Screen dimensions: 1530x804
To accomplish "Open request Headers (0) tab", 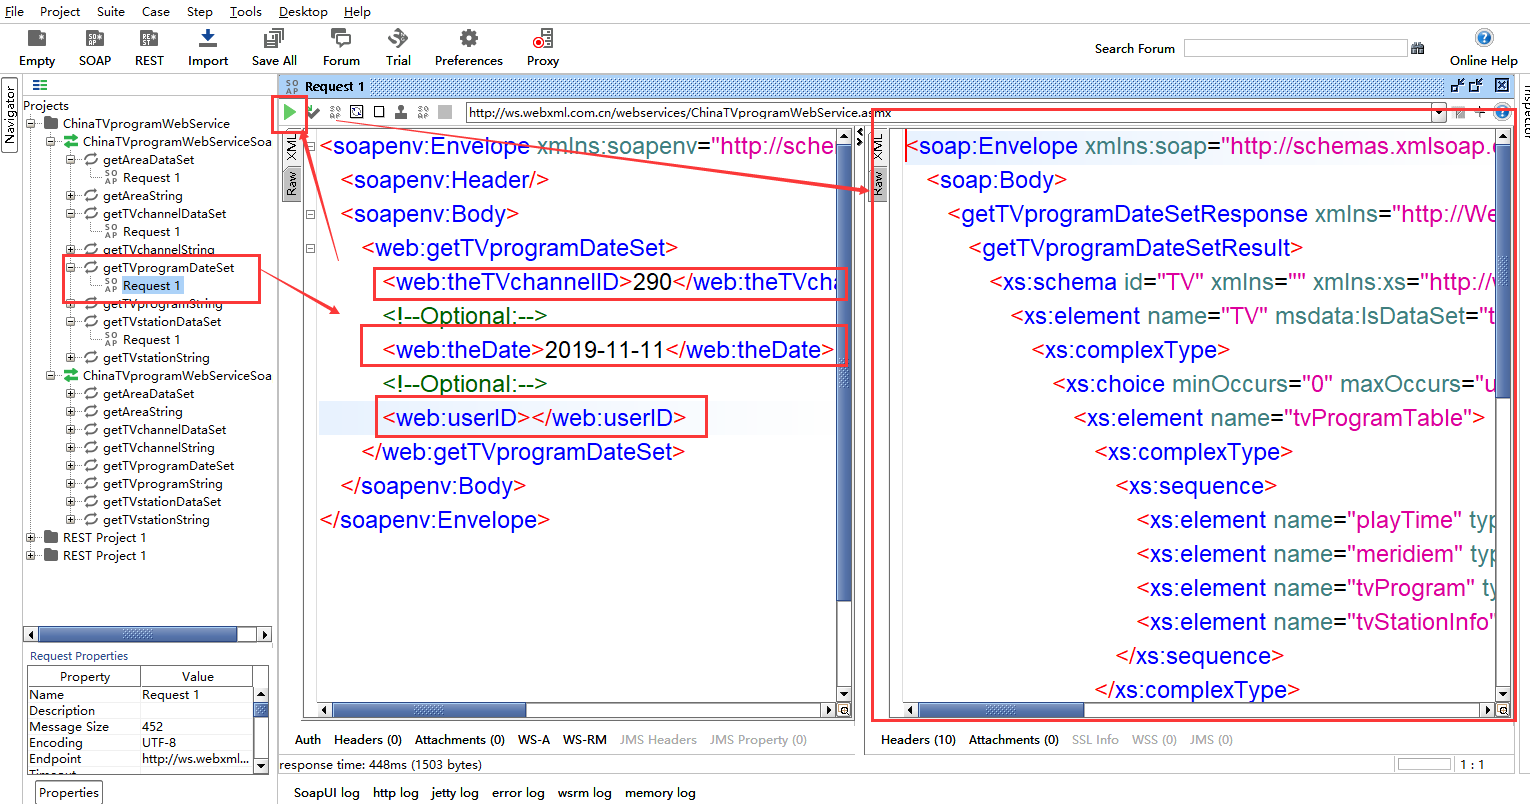I will [x=367, y=740].
